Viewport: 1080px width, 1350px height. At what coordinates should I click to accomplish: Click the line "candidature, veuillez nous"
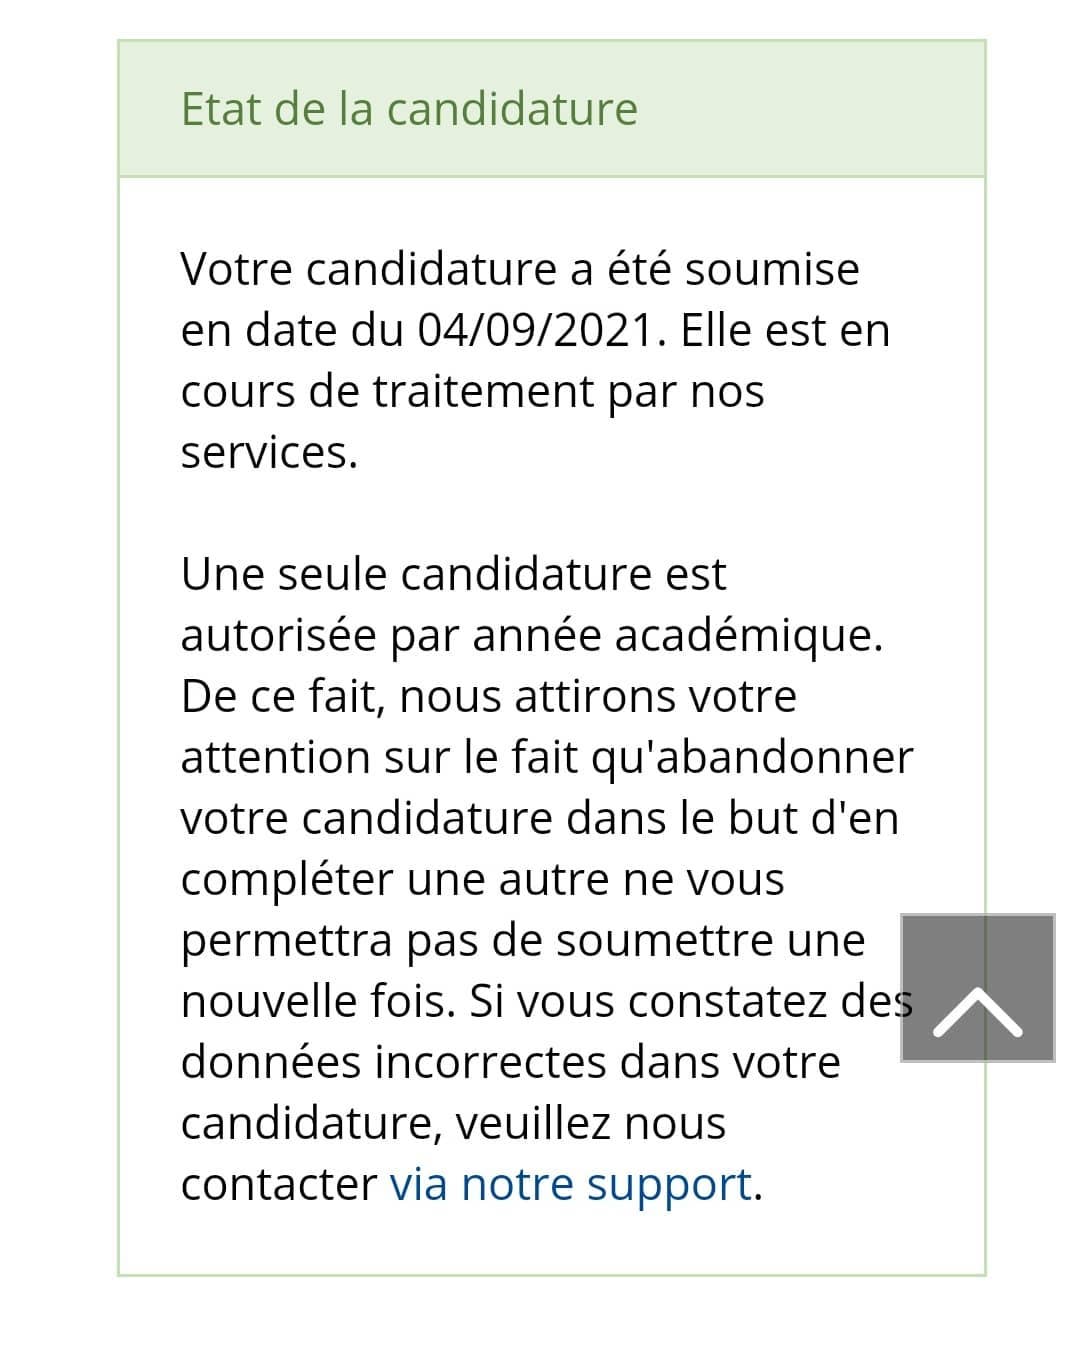[x=453, y=1123]
